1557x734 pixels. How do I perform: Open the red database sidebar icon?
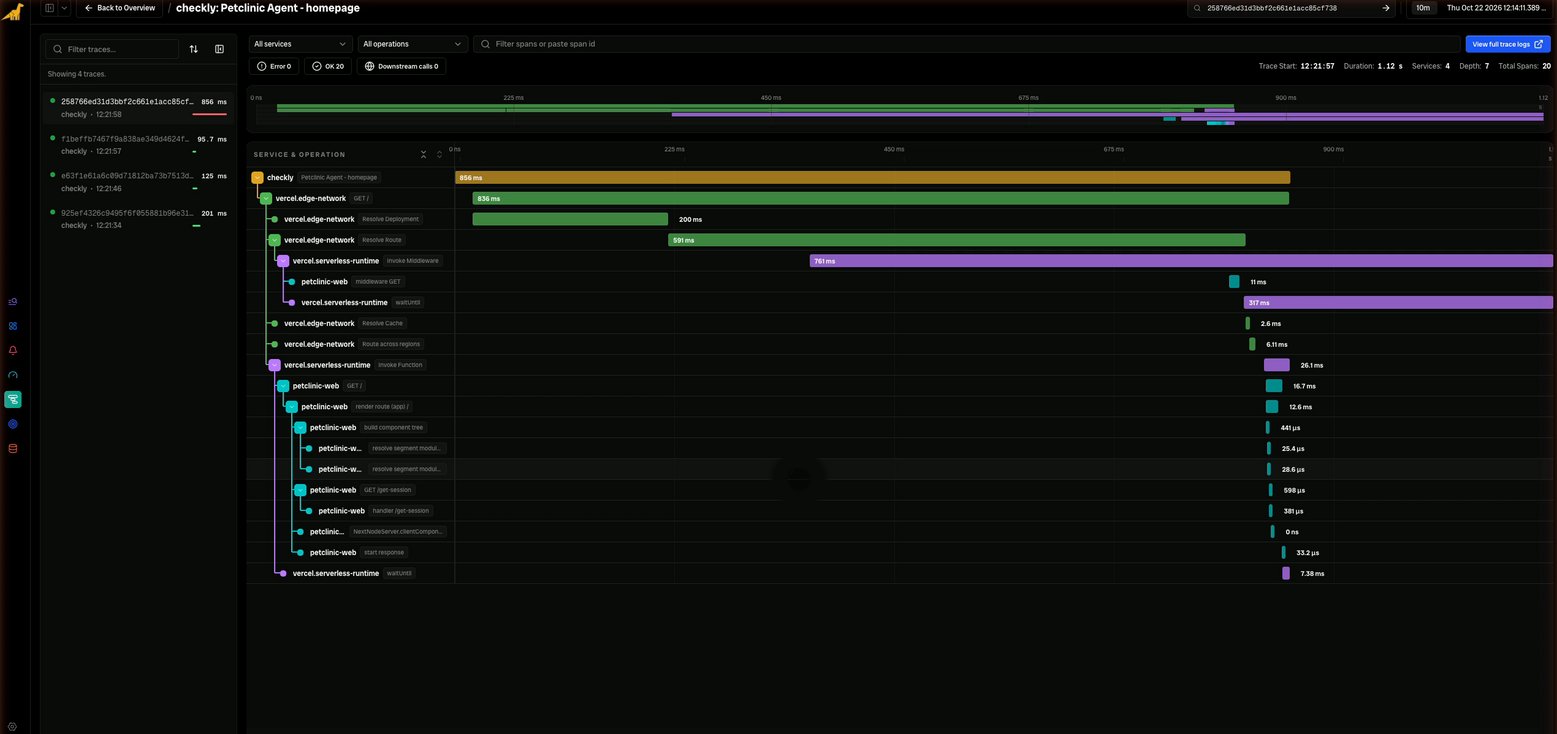pos(13,448)
